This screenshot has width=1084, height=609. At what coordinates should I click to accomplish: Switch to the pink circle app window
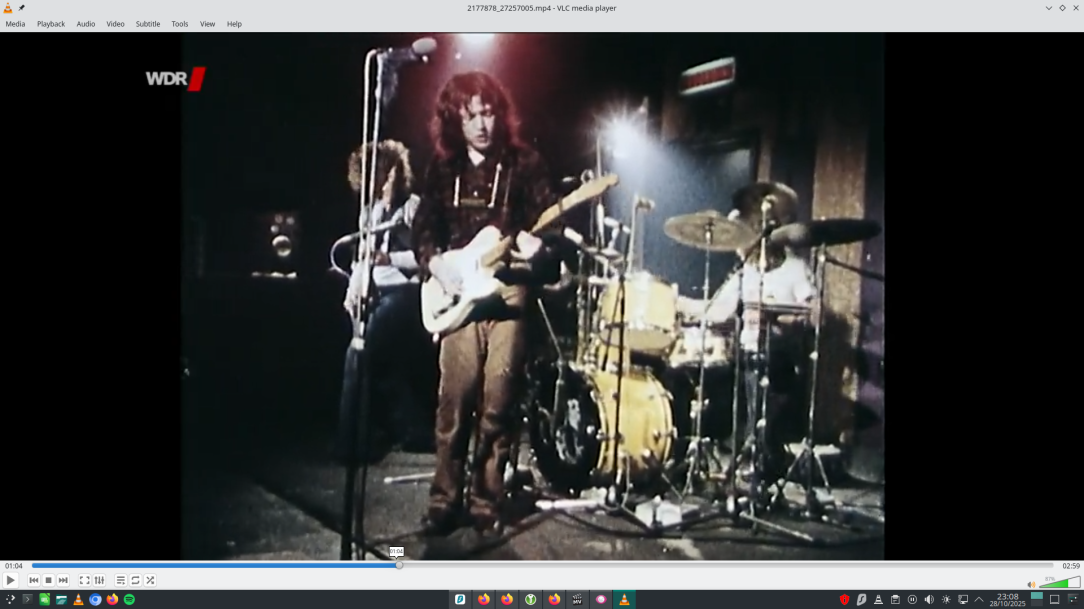click(x=601, y=599)
